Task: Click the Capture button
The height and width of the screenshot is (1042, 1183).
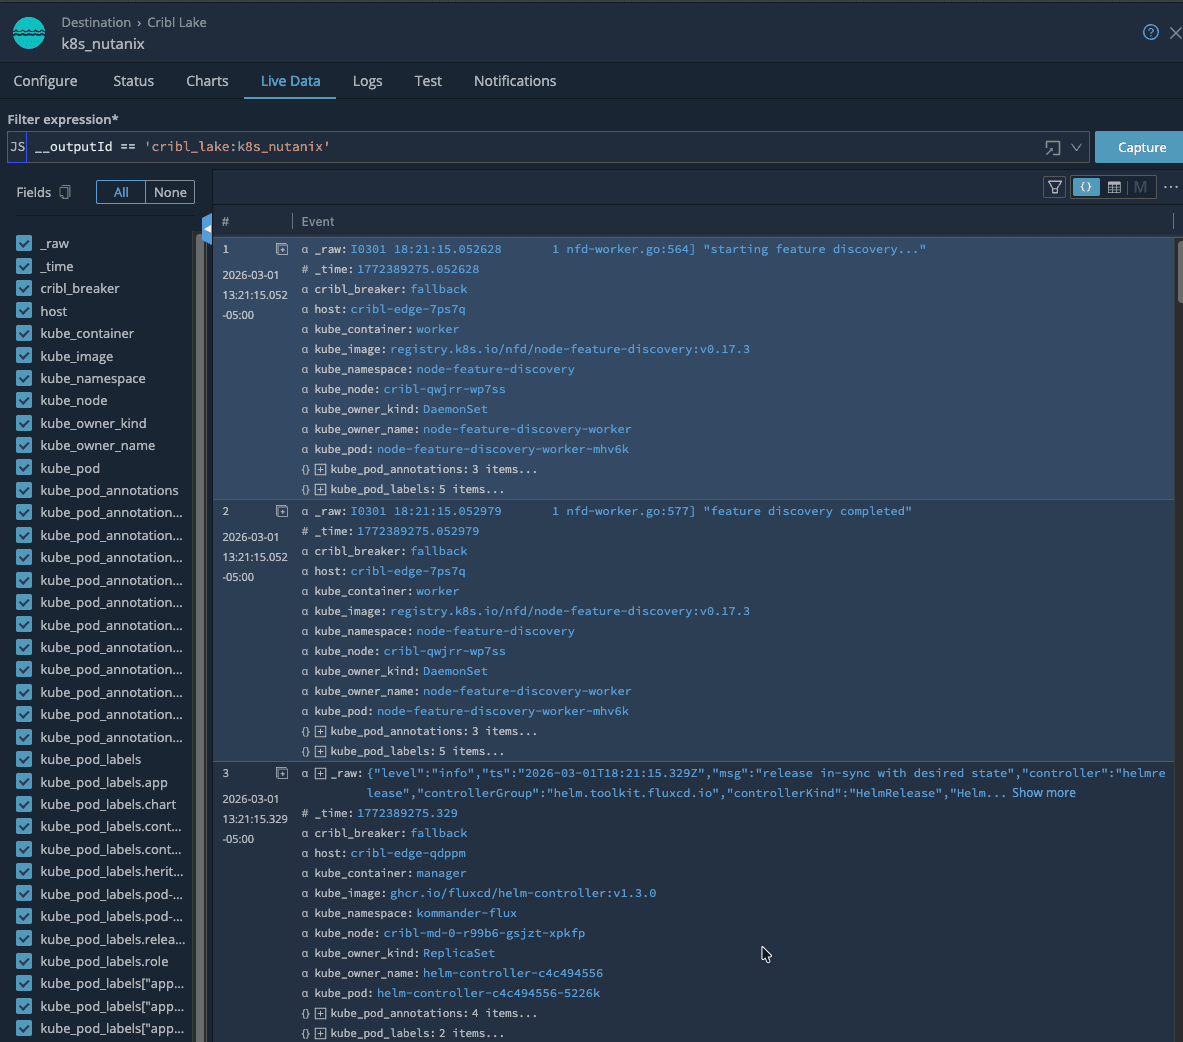Action: (1142, 146)
